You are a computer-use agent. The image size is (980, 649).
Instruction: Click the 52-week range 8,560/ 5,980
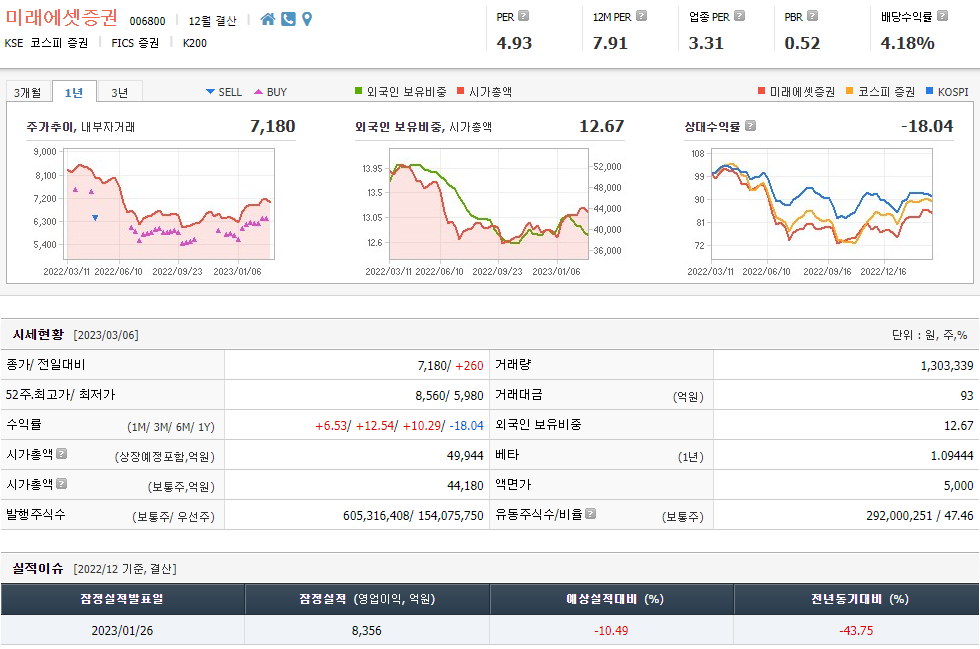point(449,396)
